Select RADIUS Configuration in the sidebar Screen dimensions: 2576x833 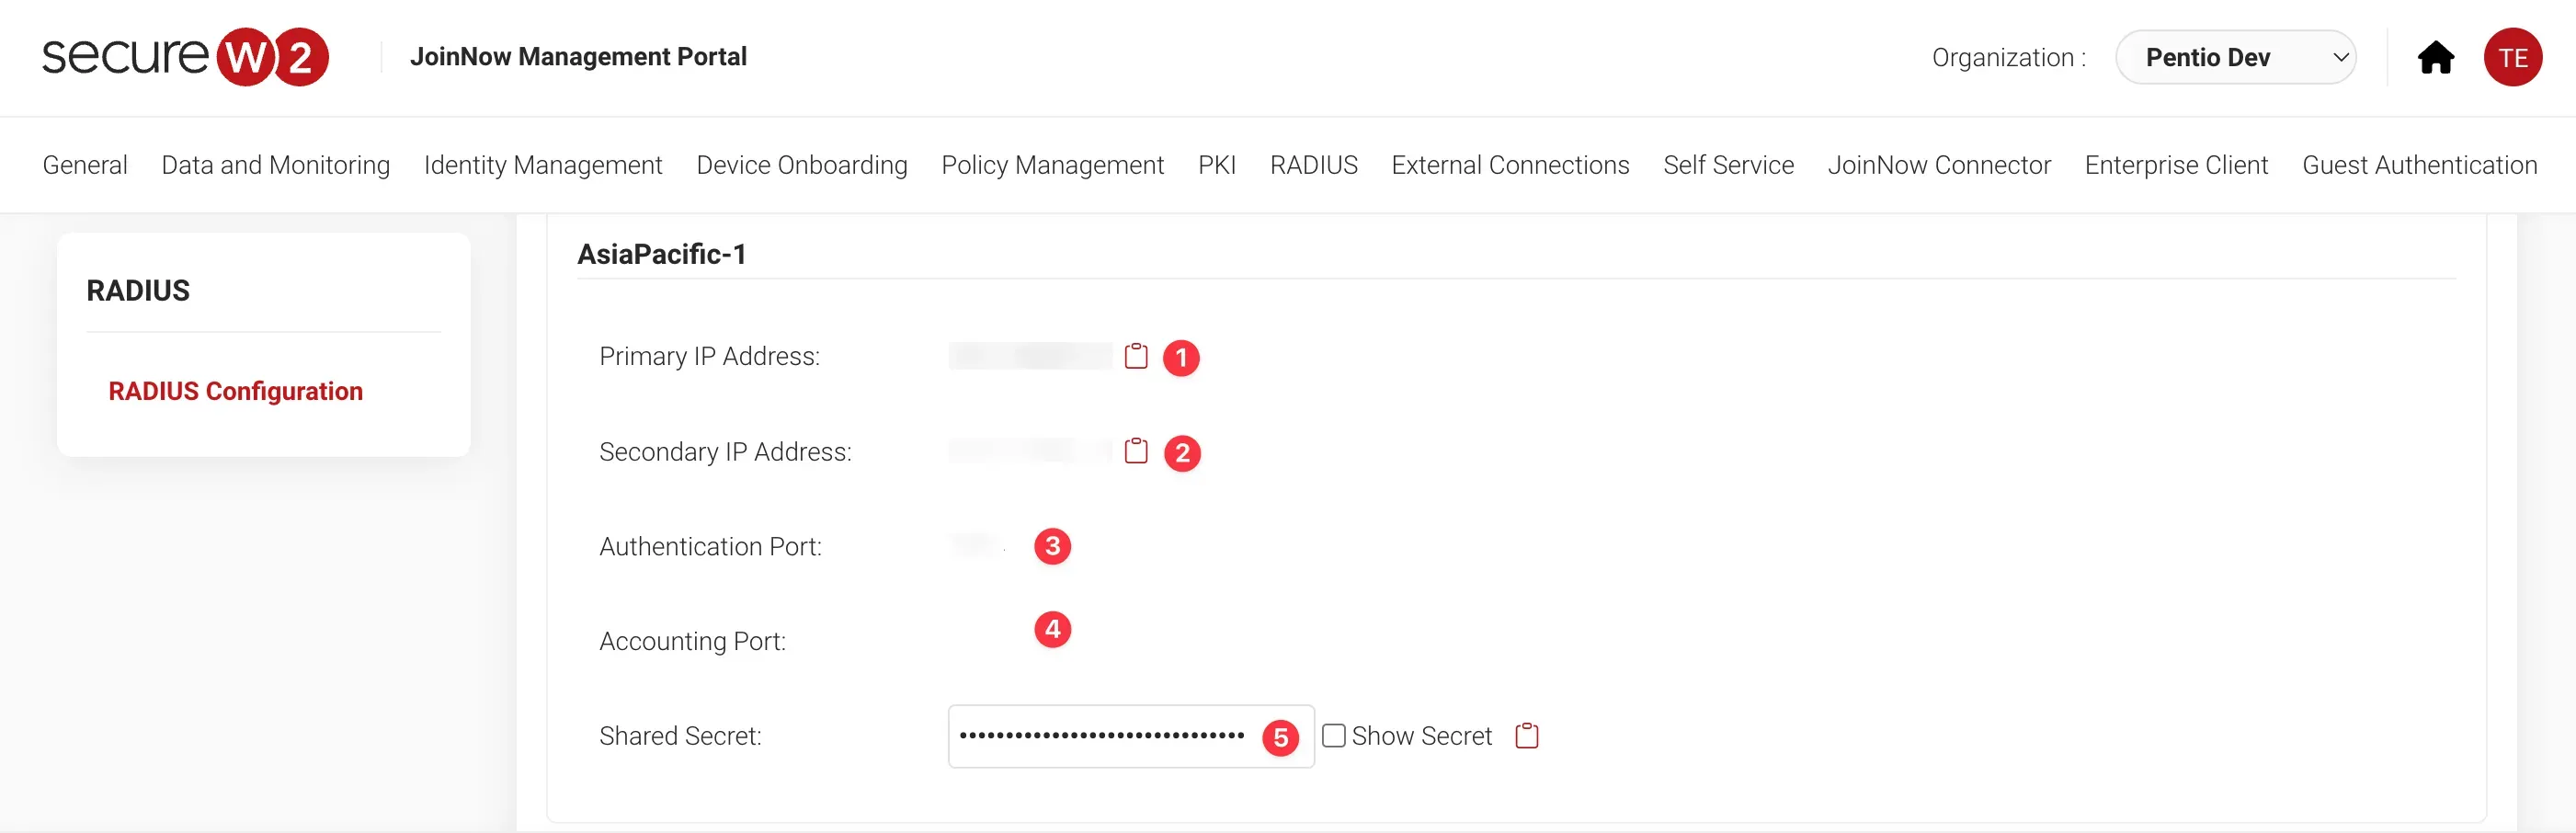(x=235, y=391)
